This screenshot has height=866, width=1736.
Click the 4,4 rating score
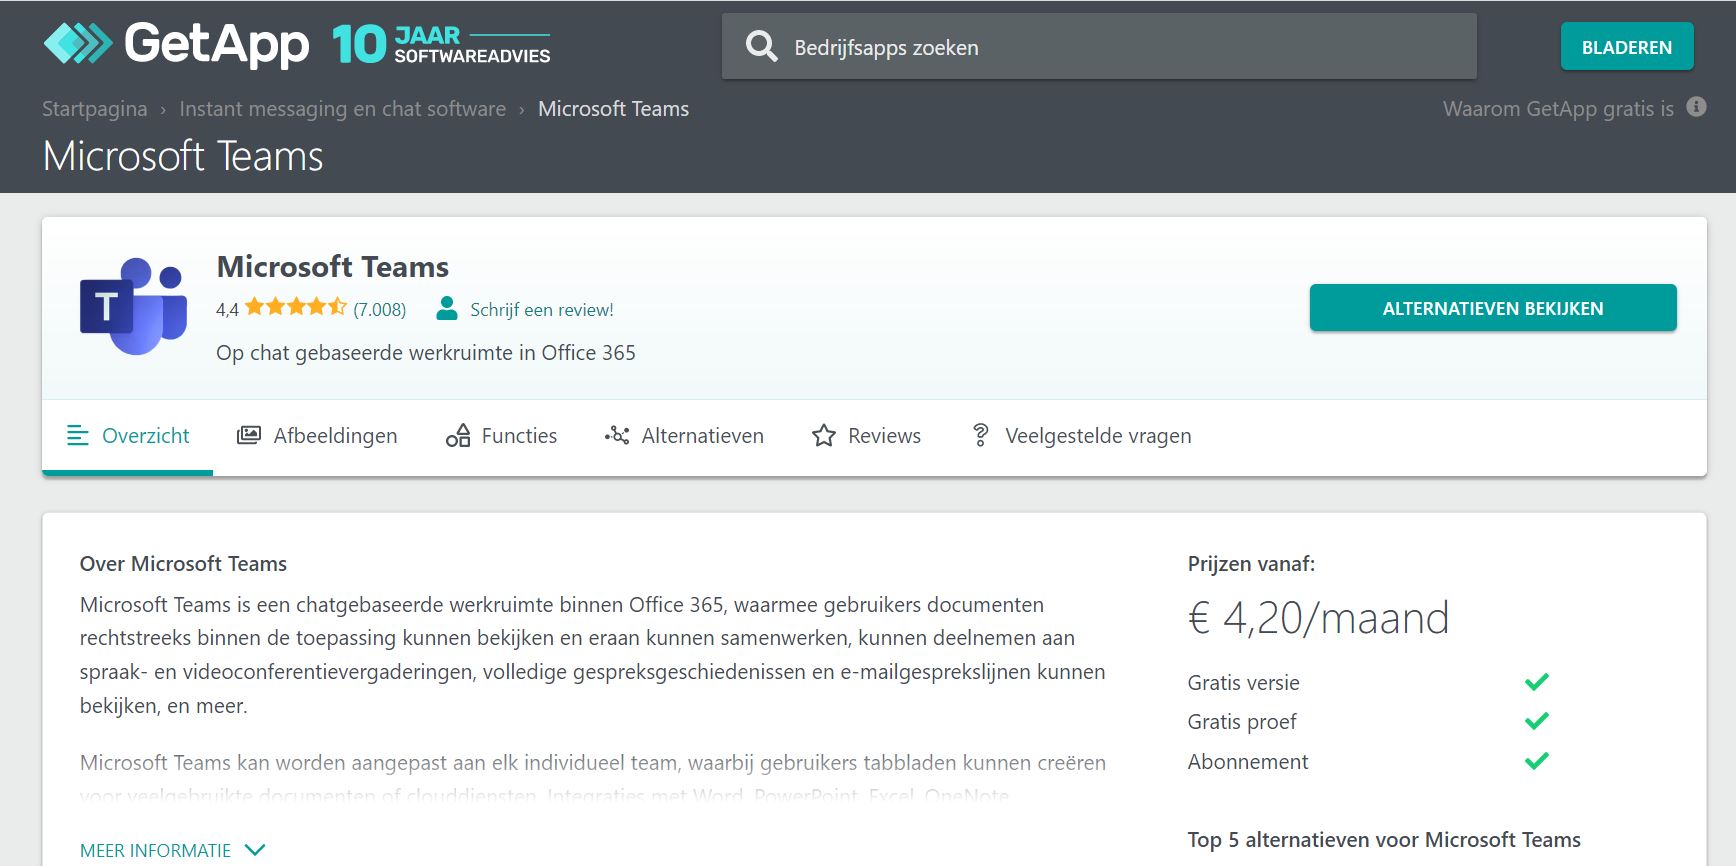click(227, 310)
